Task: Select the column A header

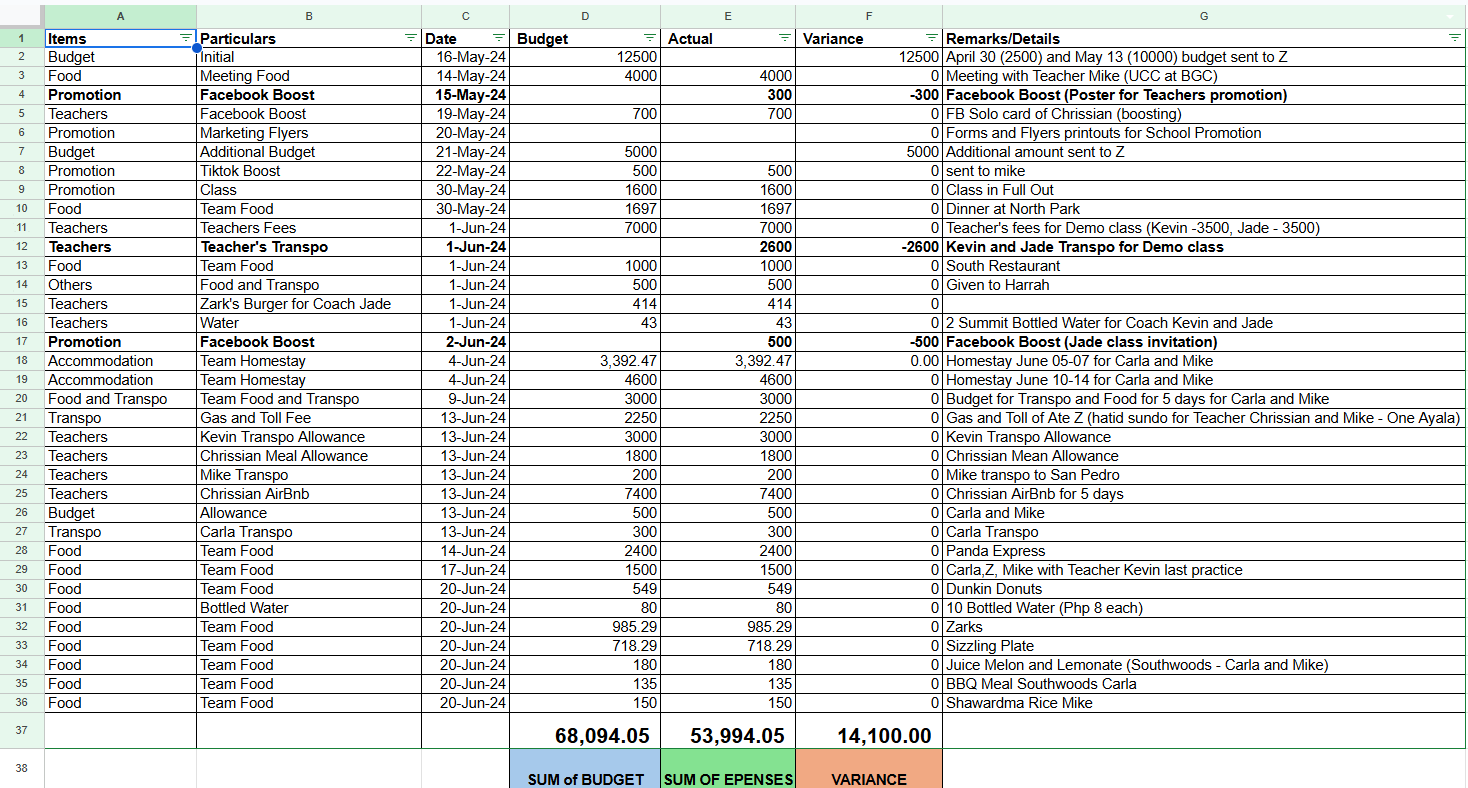Action: [120, 16]
